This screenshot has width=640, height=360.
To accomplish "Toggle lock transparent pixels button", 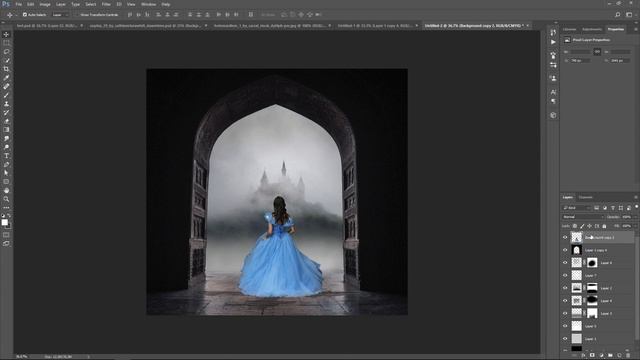I will coord(575,226).
